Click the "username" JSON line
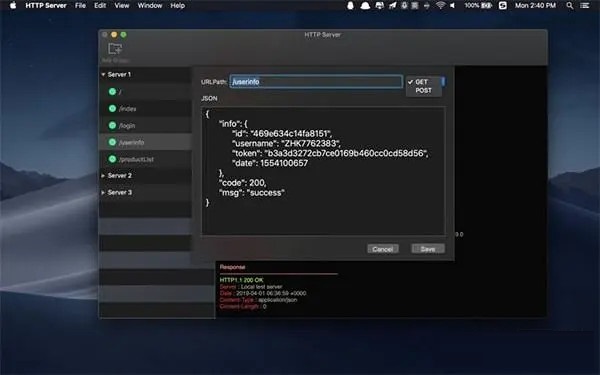This screenshot has height=375, width=600. point(286,143)
